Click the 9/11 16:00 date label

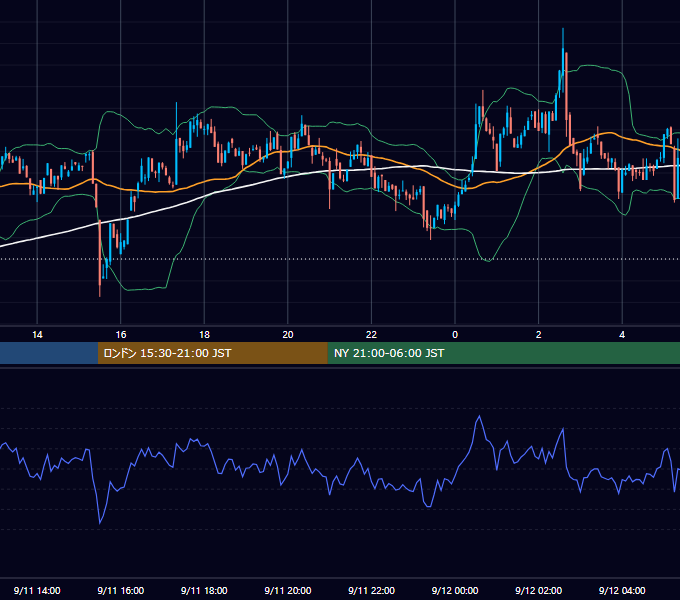121,590
